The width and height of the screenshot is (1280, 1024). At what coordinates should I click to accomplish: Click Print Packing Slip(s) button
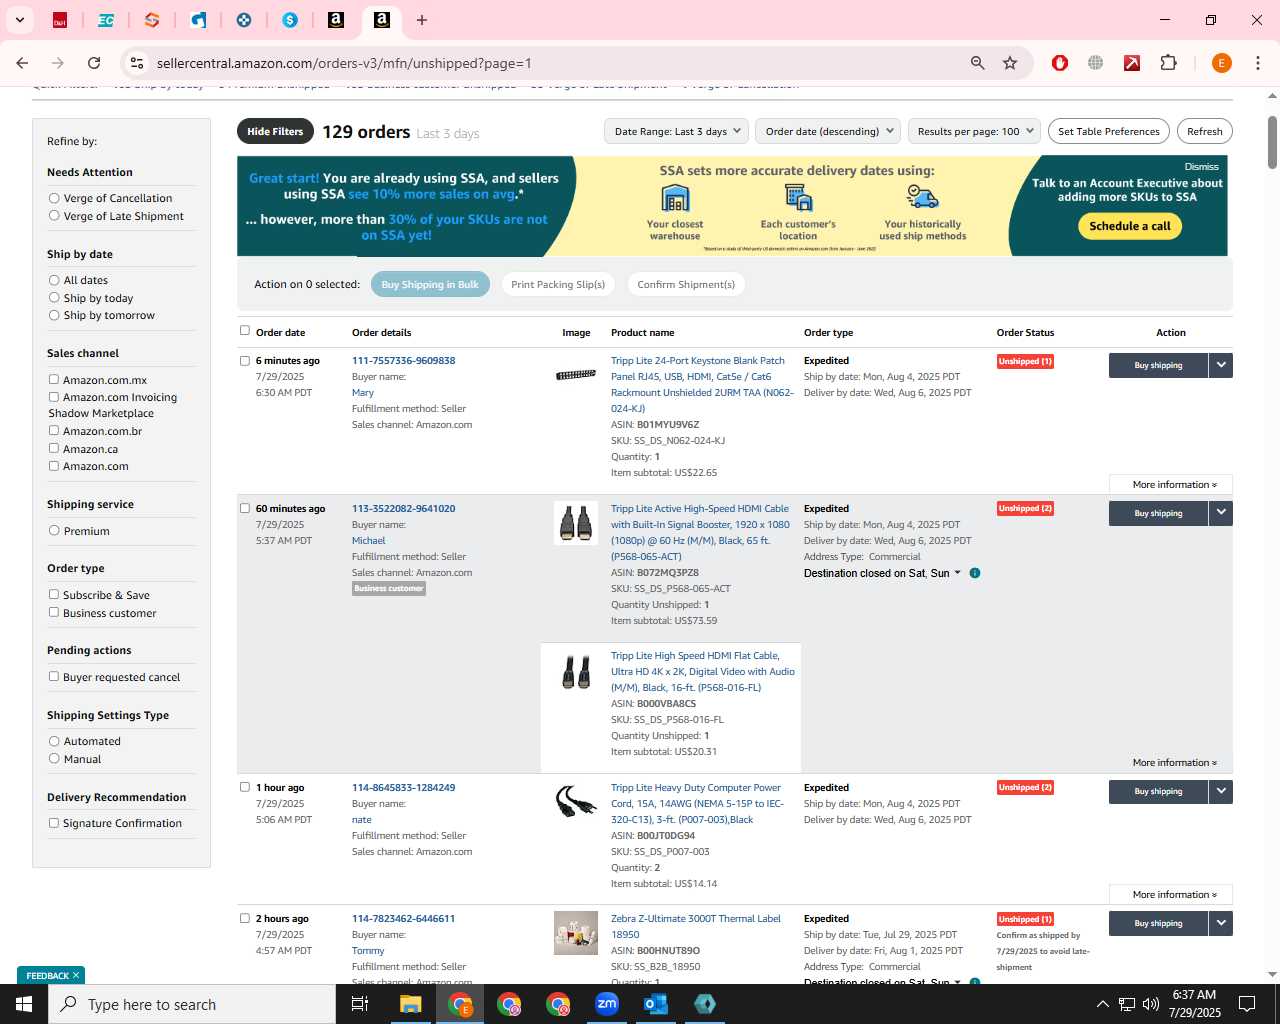pos(558,284)
